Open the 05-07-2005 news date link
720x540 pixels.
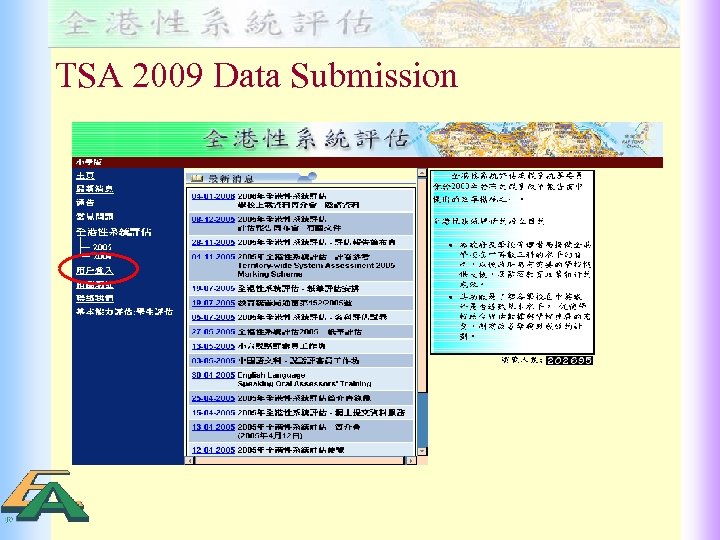click(x=213, y=317)
